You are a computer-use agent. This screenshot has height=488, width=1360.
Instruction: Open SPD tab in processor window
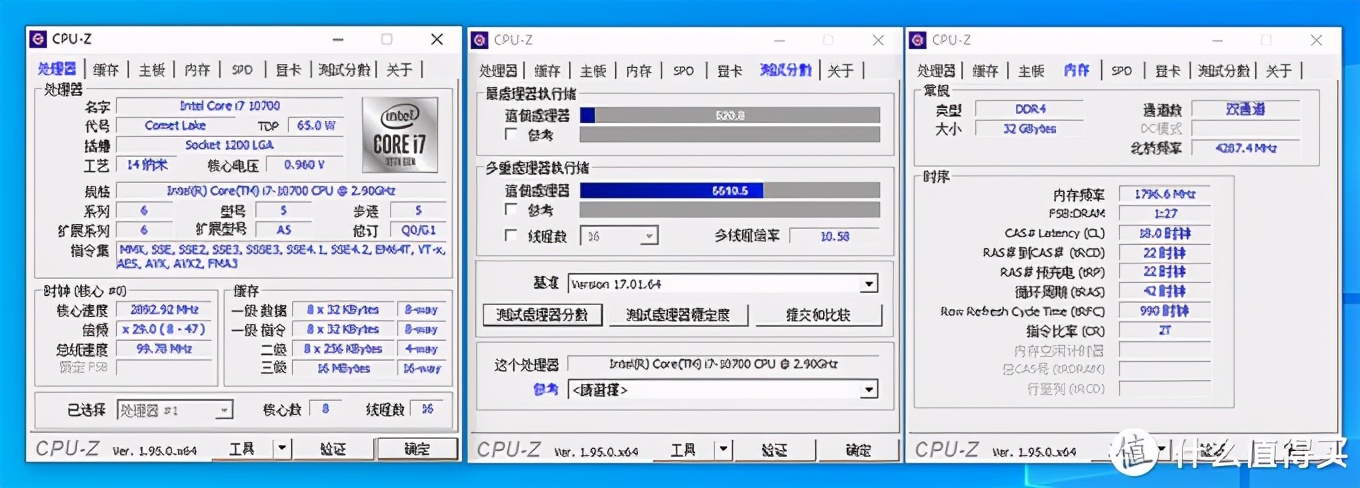point(243,69)
